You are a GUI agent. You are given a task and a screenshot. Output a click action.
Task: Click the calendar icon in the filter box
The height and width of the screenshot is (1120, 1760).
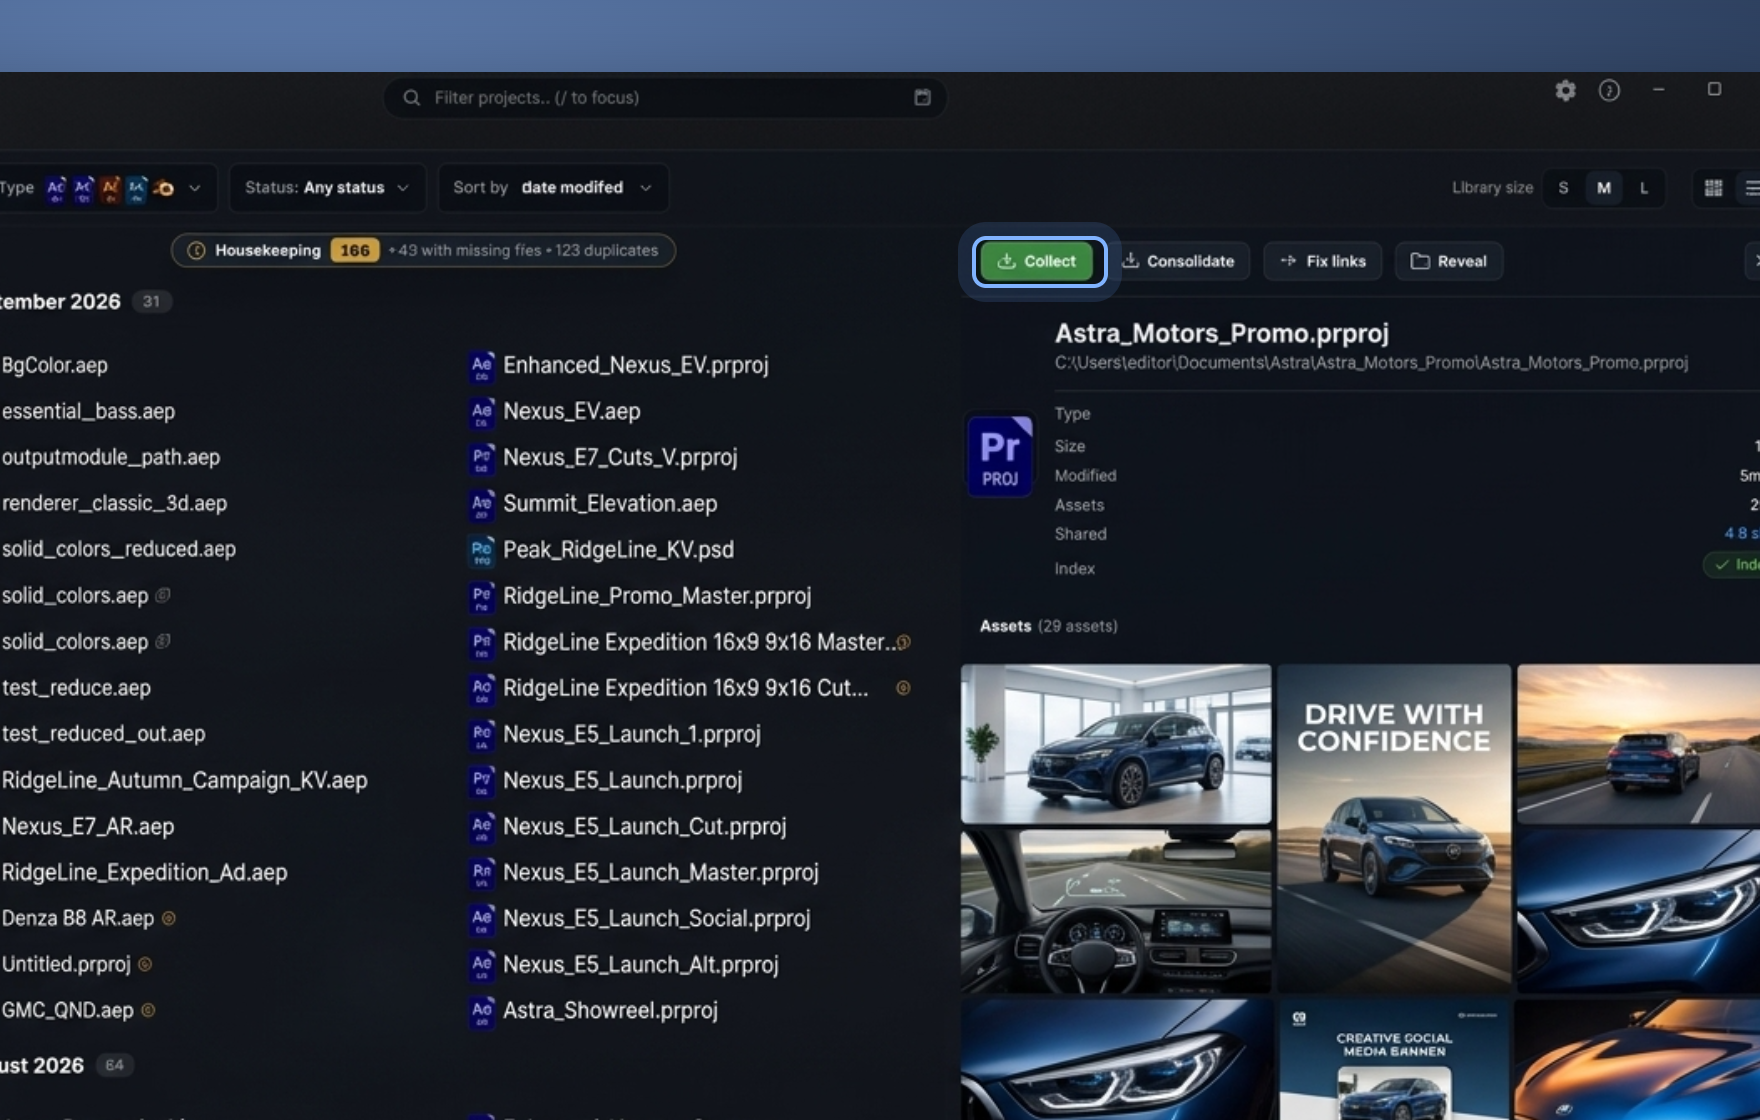click(922, 97)
